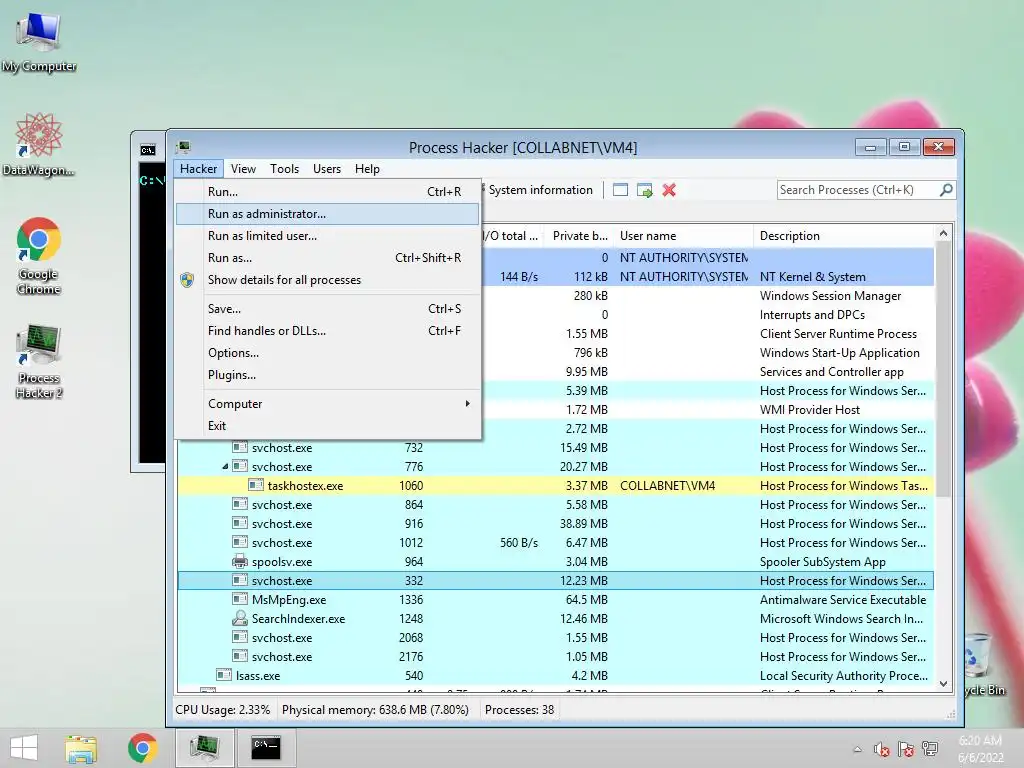
Task: Sort by Description column header
Action: (x=844, y=236)
